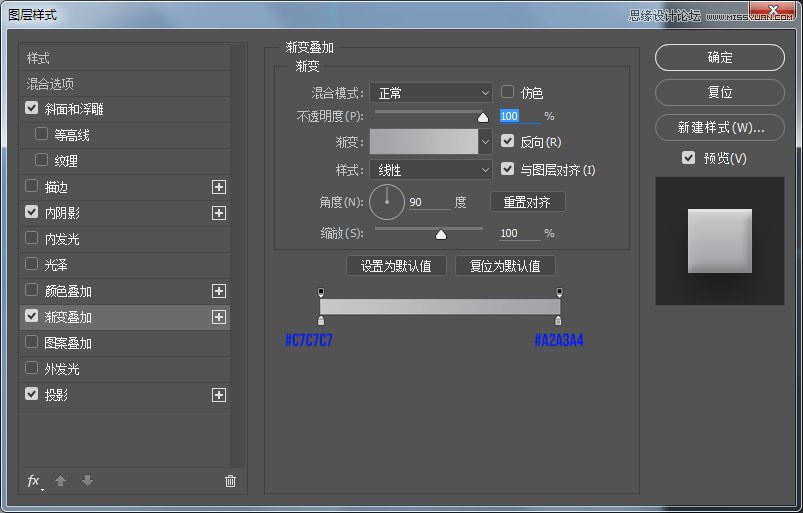Toggle the 仿色 dither checkbox
The height and width of the screenshot is (513, 803).
pos(507,92)
